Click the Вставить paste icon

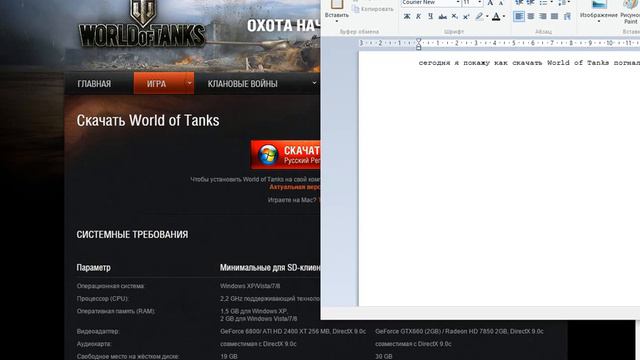(x=337, y=4)
